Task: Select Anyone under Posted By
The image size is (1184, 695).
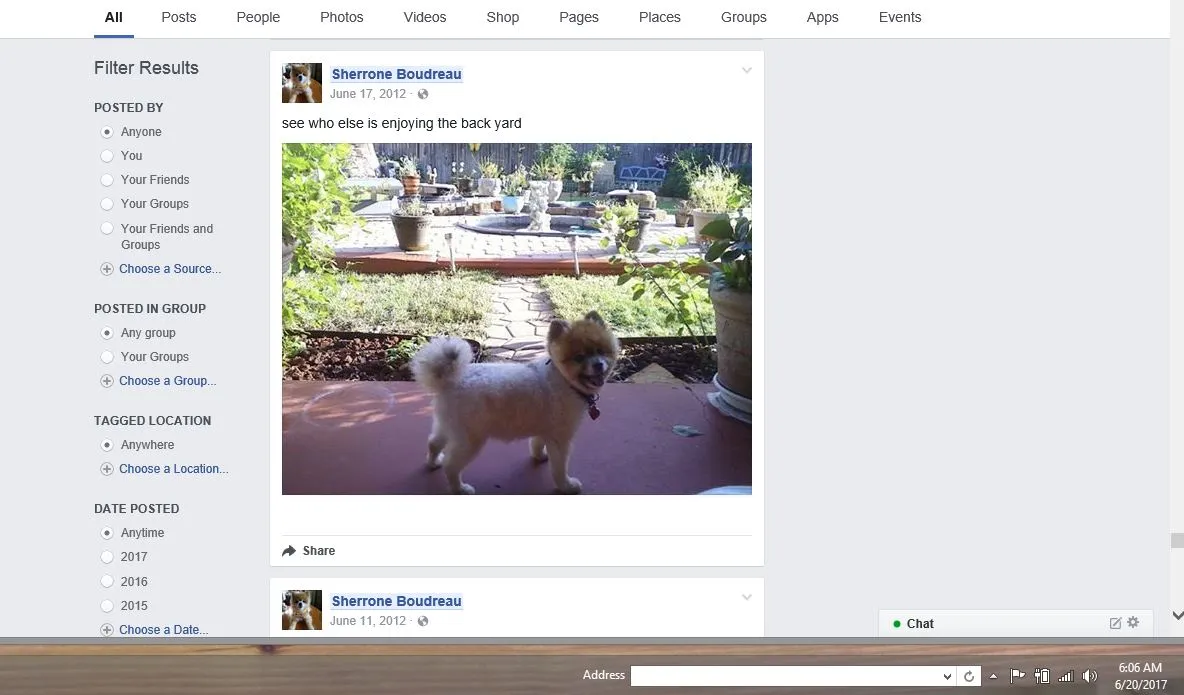Action: tap(107, 132)
